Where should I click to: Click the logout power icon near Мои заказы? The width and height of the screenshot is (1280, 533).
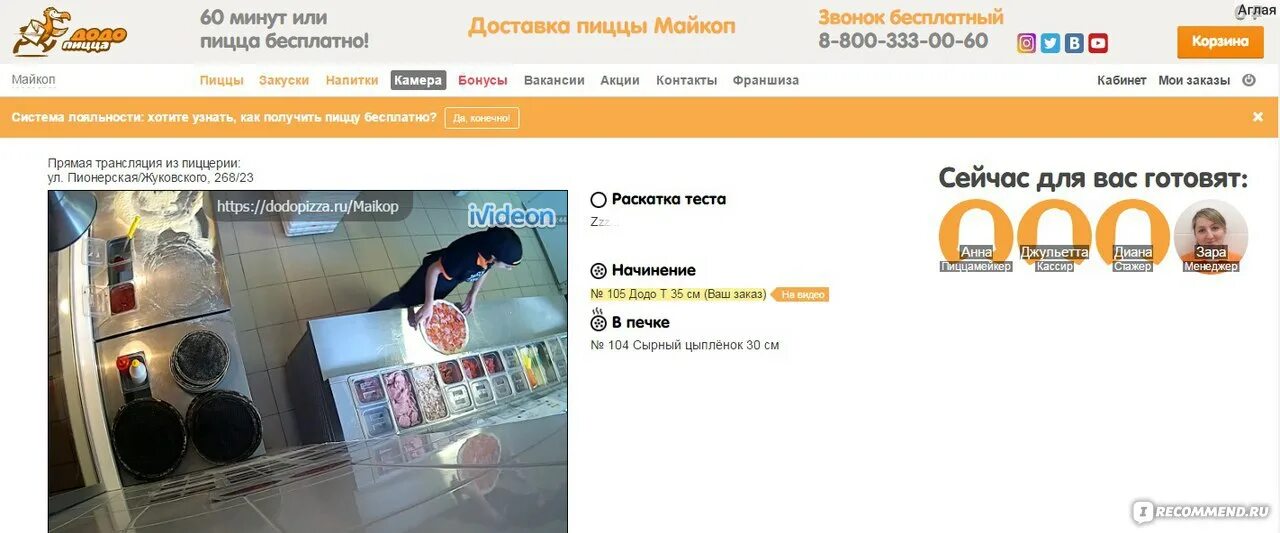click(1249, 80)
